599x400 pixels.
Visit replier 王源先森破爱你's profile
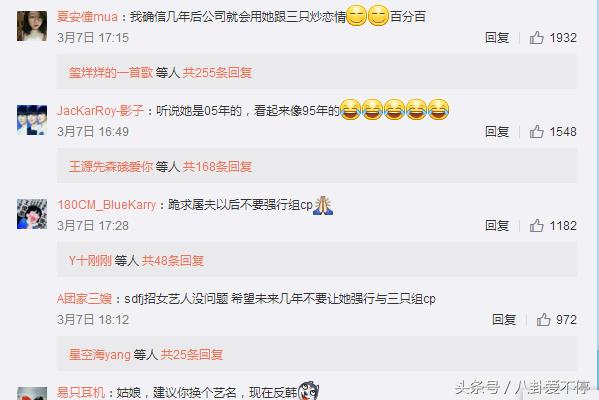[111, 166]
